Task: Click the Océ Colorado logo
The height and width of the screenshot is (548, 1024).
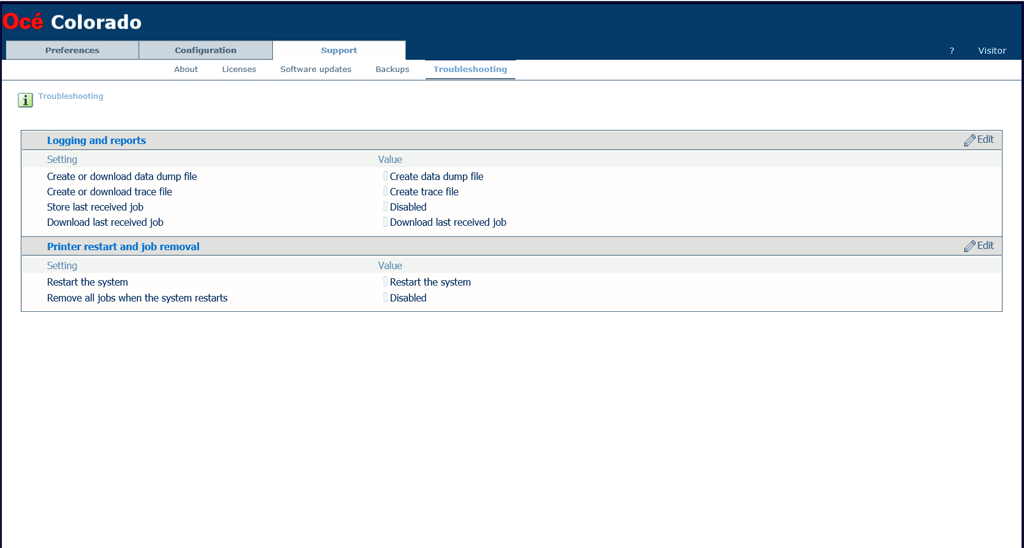Action: click(x=72, y=22)
